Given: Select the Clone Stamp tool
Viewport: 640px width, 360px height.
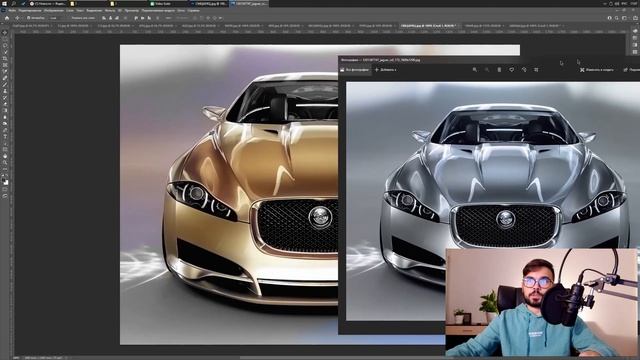Looking at the screenshot, I should [x=5, y=91].
